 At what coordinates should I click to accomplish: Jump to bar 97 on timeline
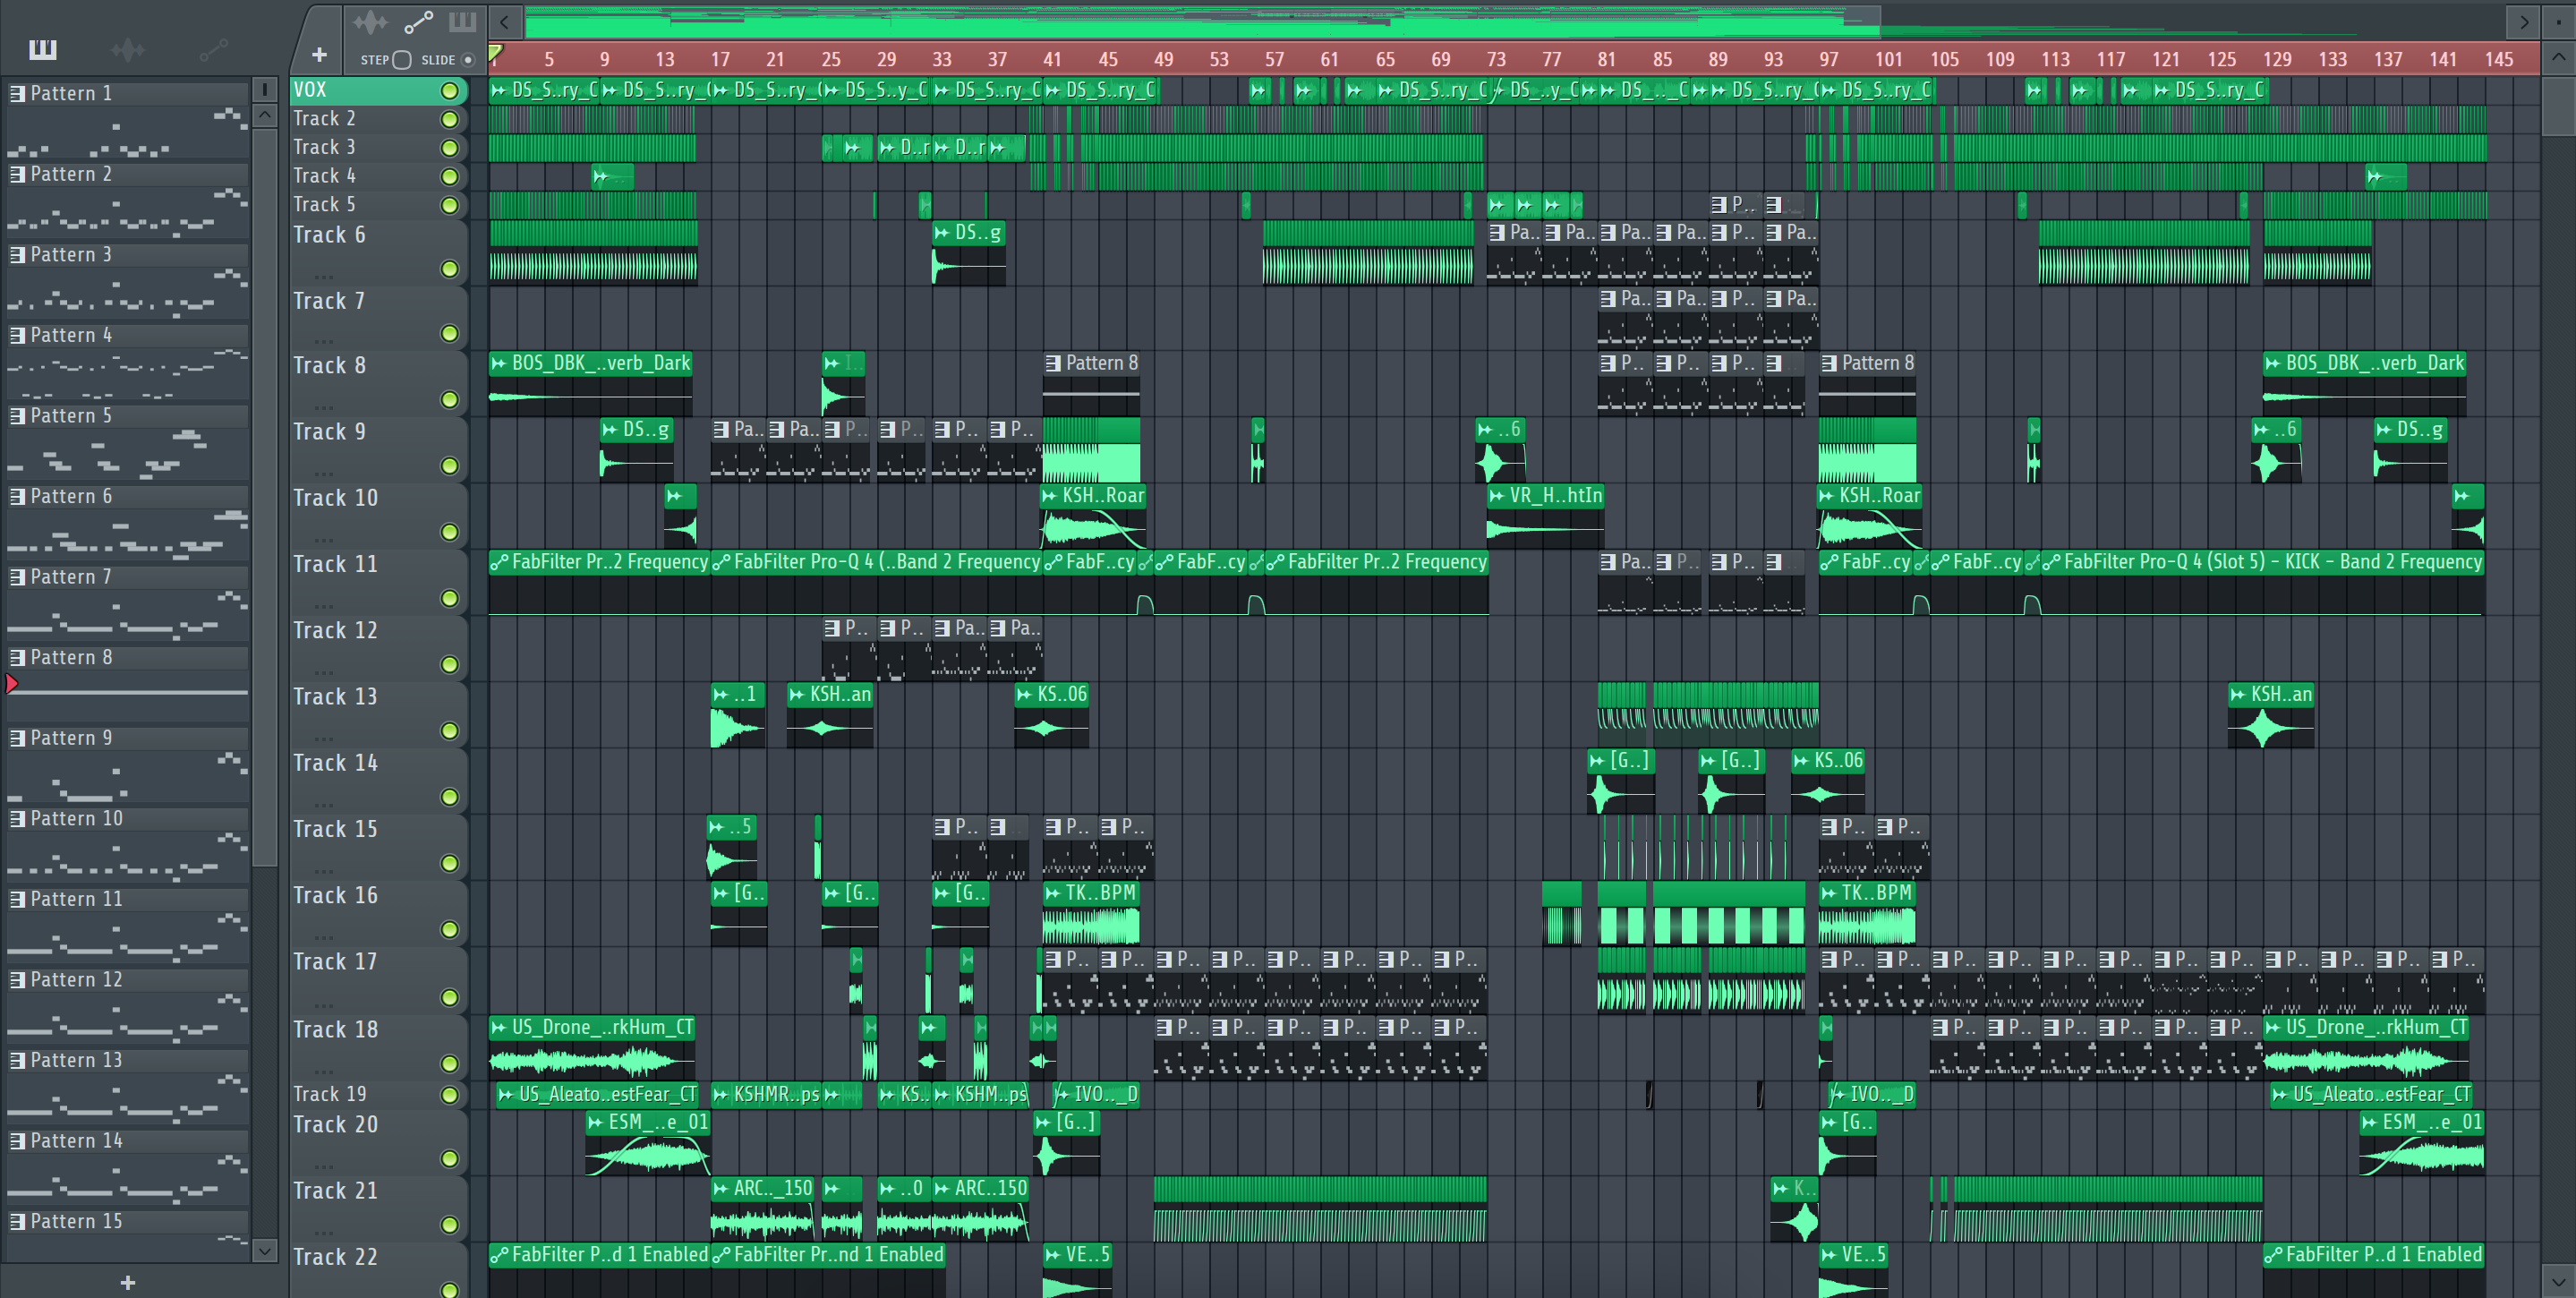click(x=1828, y=59)
